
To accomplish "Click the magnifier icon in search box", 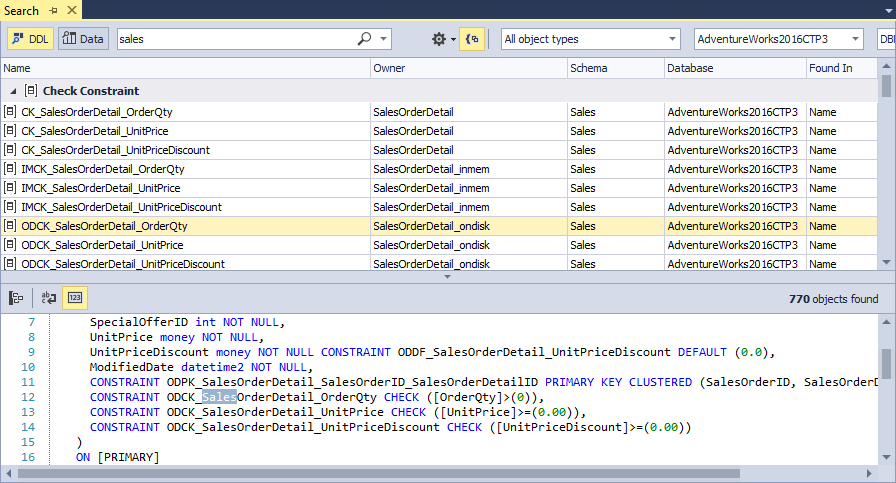I will coord(364,39).
